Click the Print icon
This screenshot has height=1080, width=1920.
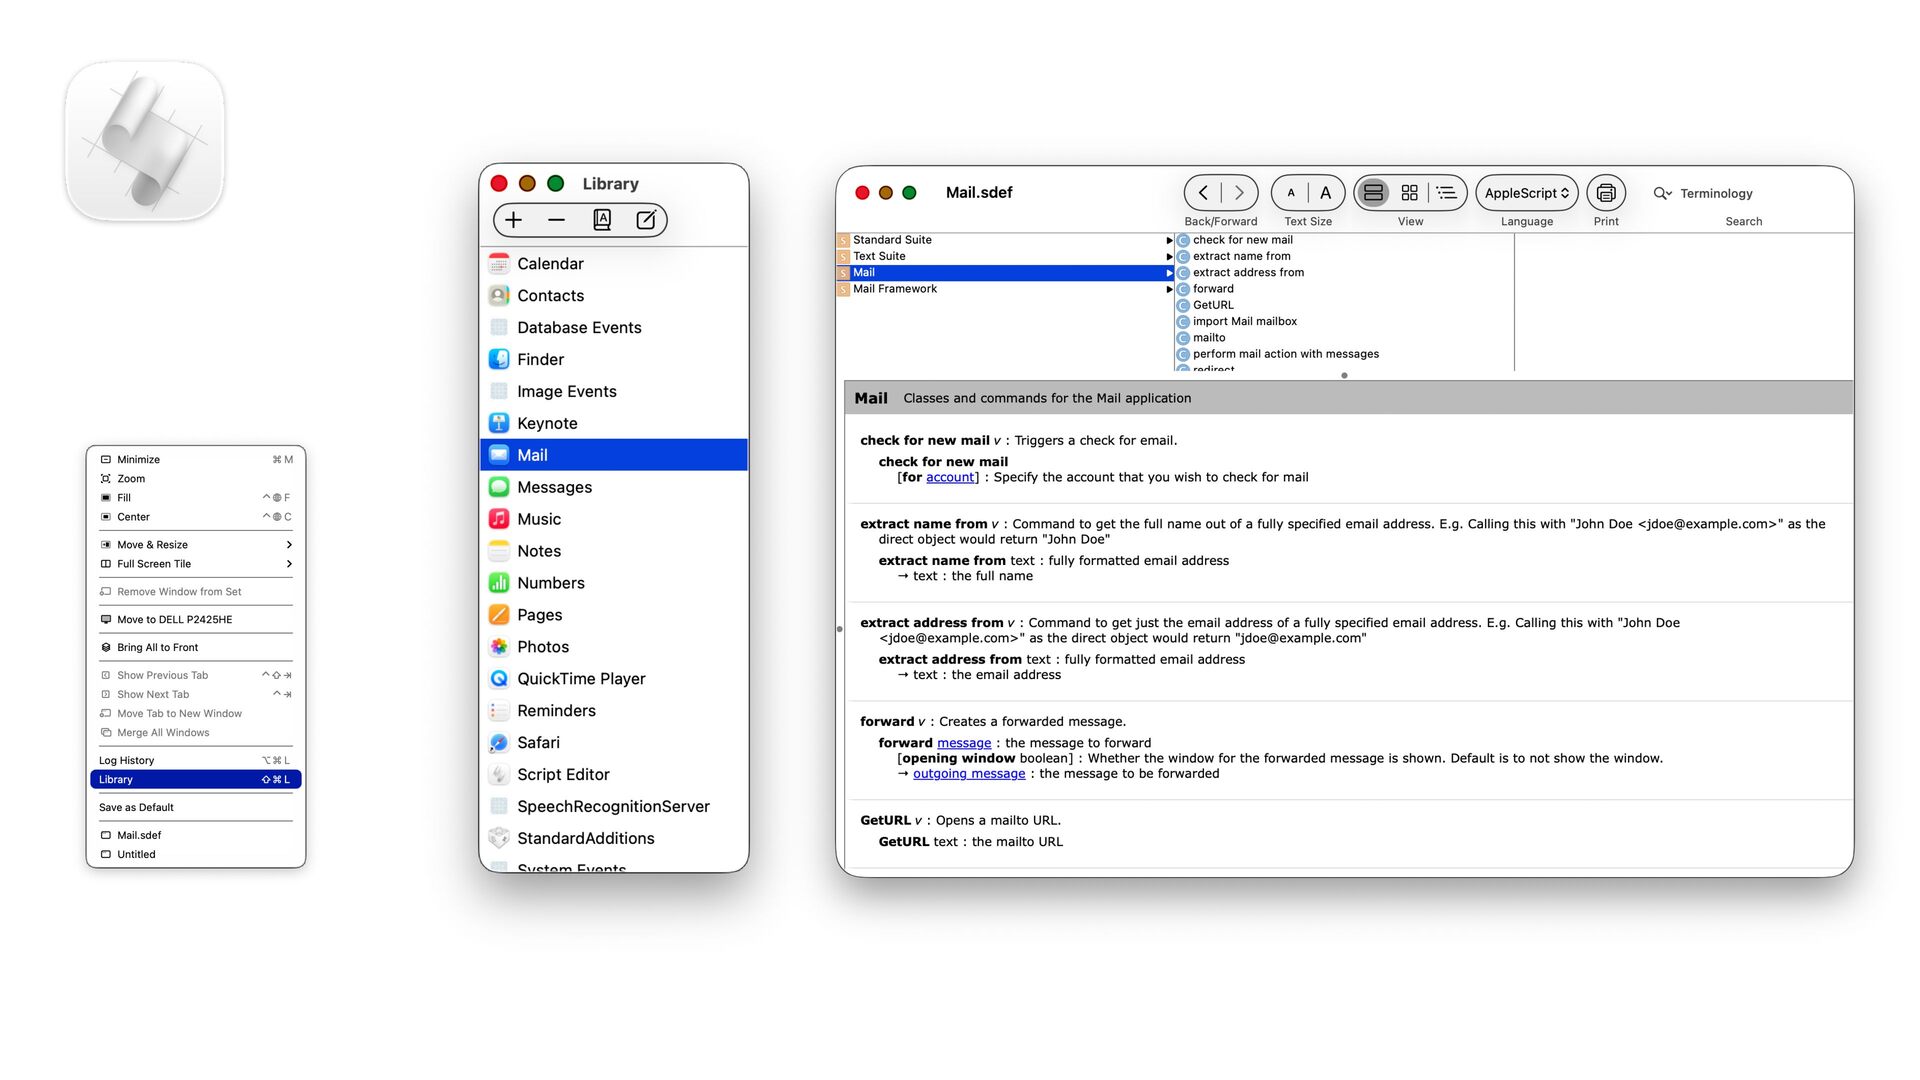[1605, 193]
